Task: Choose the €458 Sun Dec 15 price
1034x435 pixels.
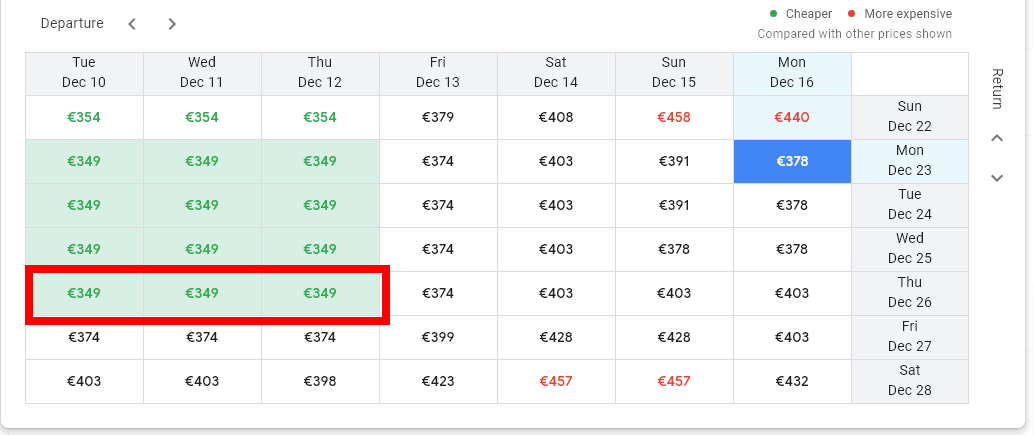Action: [674, 117]
